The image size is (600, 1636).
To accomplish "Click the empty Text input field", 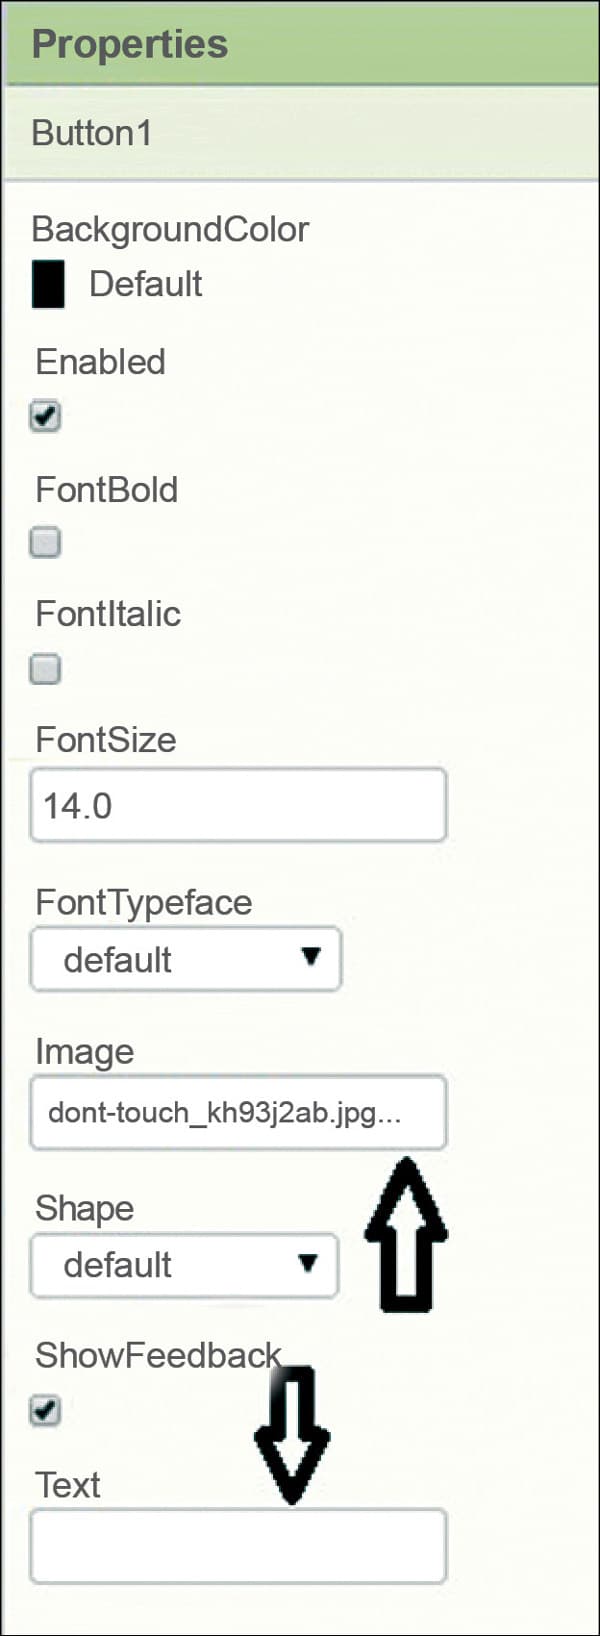I will (x=238, y=1546).
